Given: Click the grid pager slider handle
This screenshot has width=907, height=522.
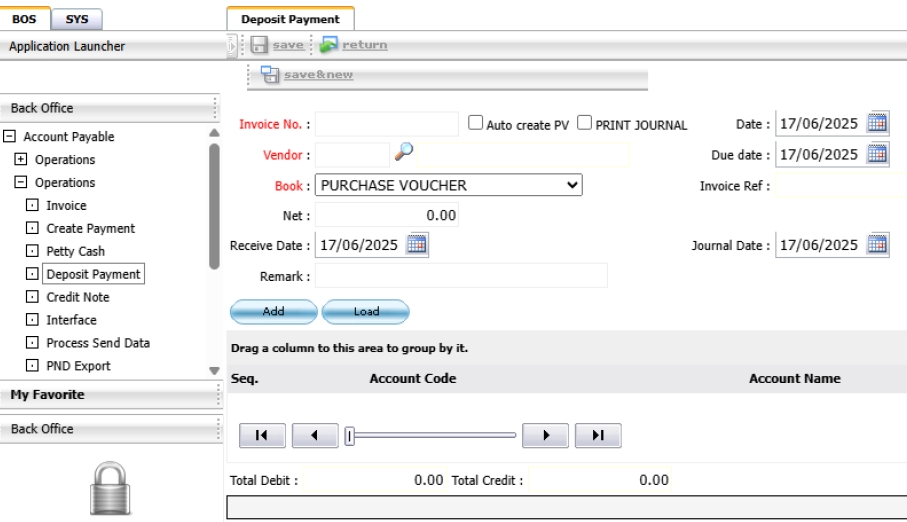Looking at the screenshot, I should click(349, 435).
